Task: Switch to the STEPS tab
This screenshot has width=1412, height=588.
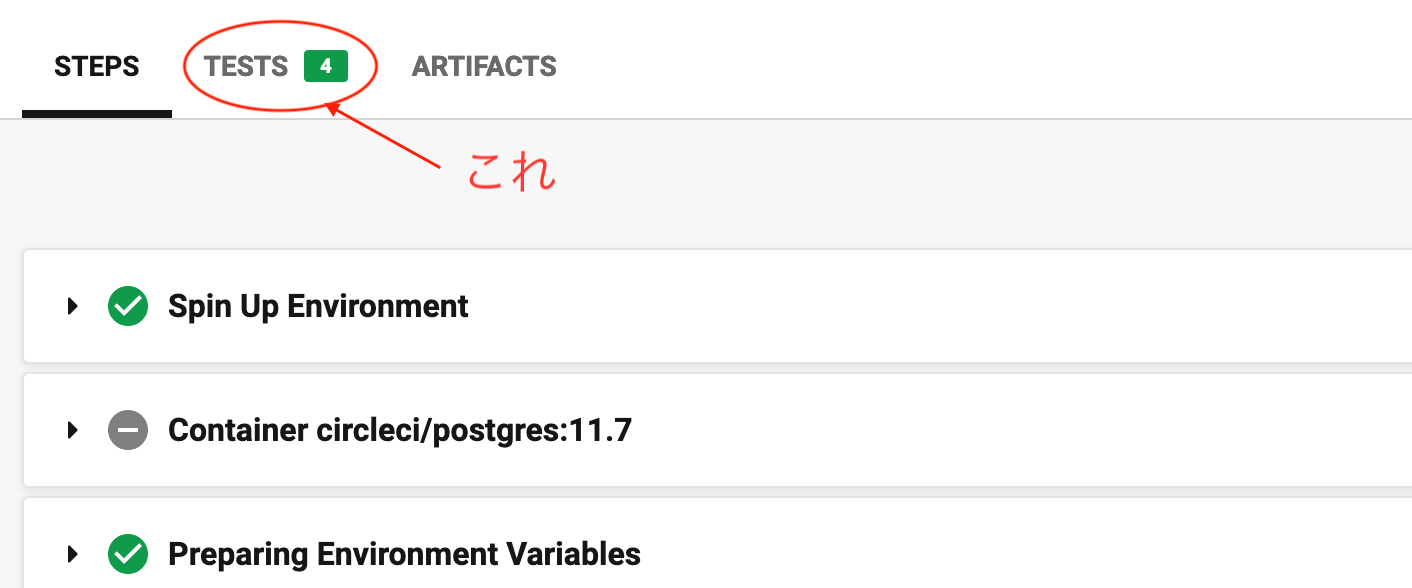Action: pyautogui.click(x=96, y=67)
